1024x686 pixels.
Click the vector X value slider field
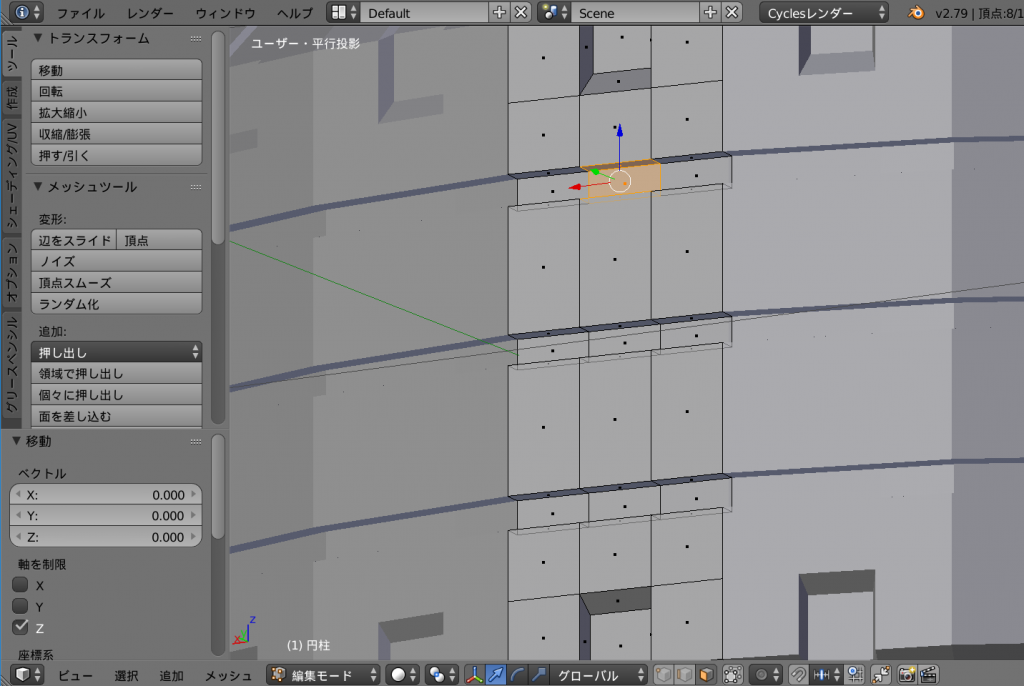(x=106, y=495)
